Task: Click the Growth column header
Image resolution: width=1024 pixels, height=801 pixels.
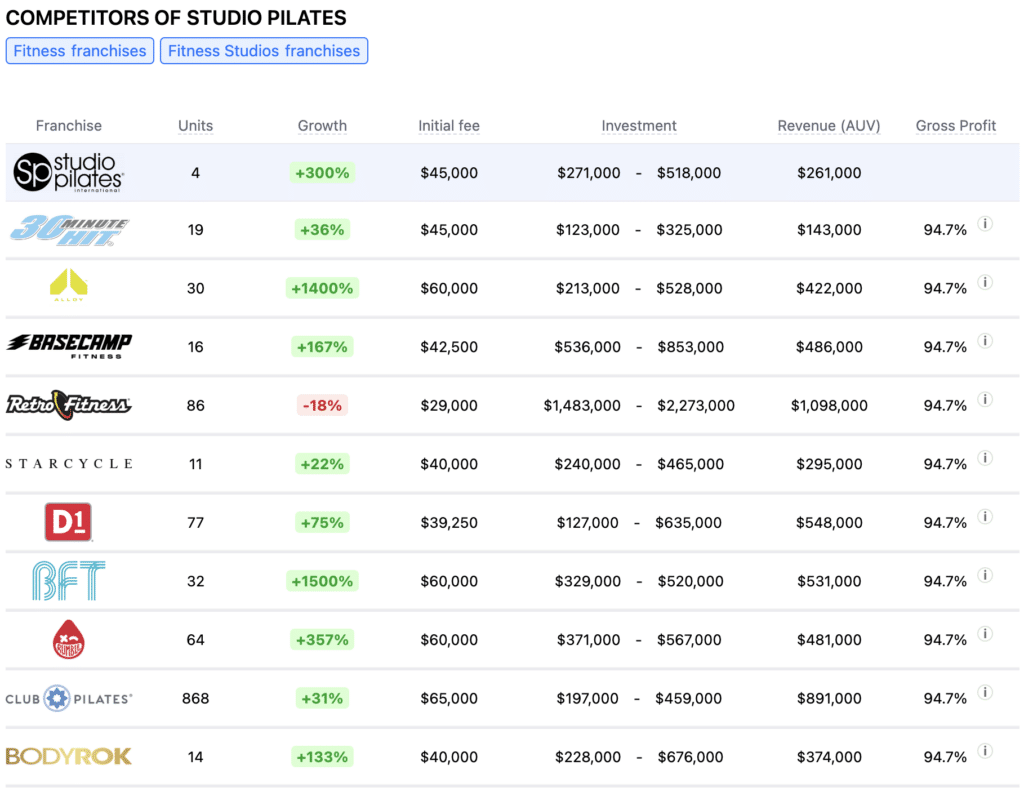Action: (x=322, y=125)
